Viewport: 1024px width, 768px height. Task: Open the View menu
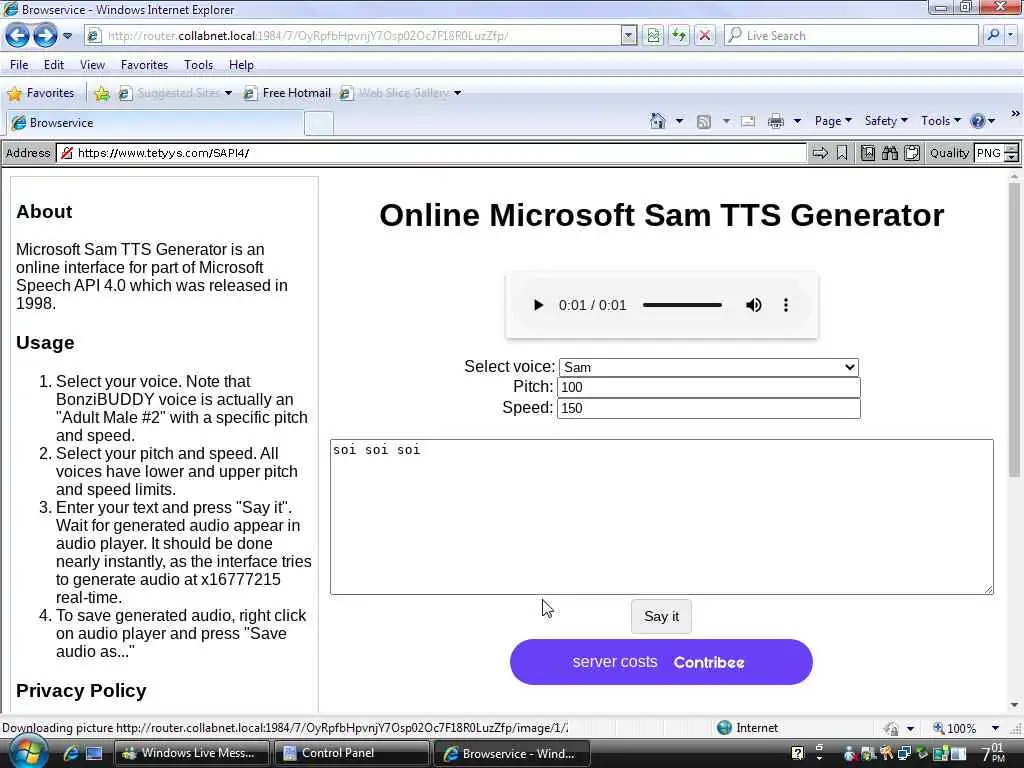coord(92,65)
